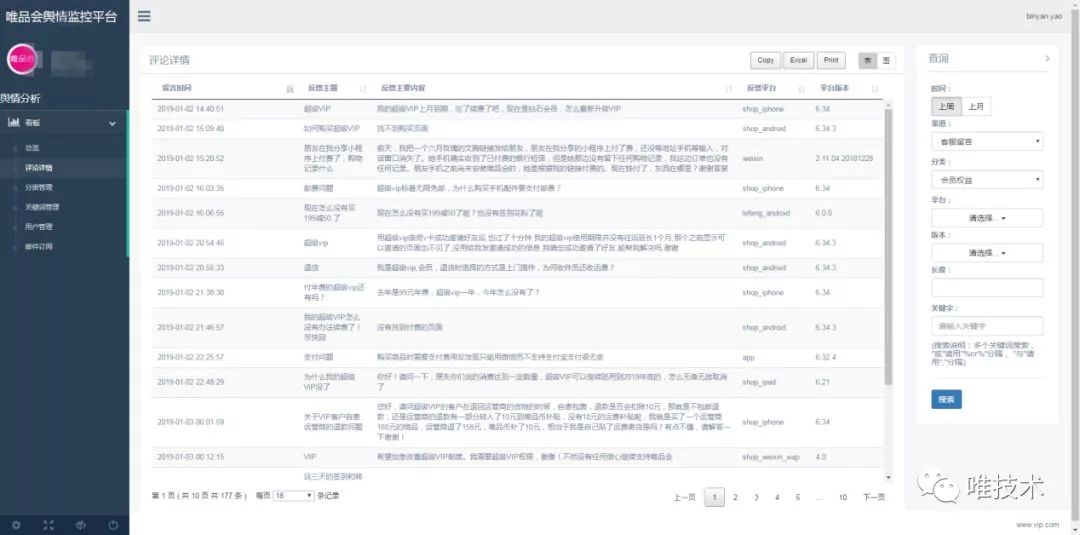1080x535 pixels.
Task: Open the 版本 请选择 dropdown
Action: point(987,253)
